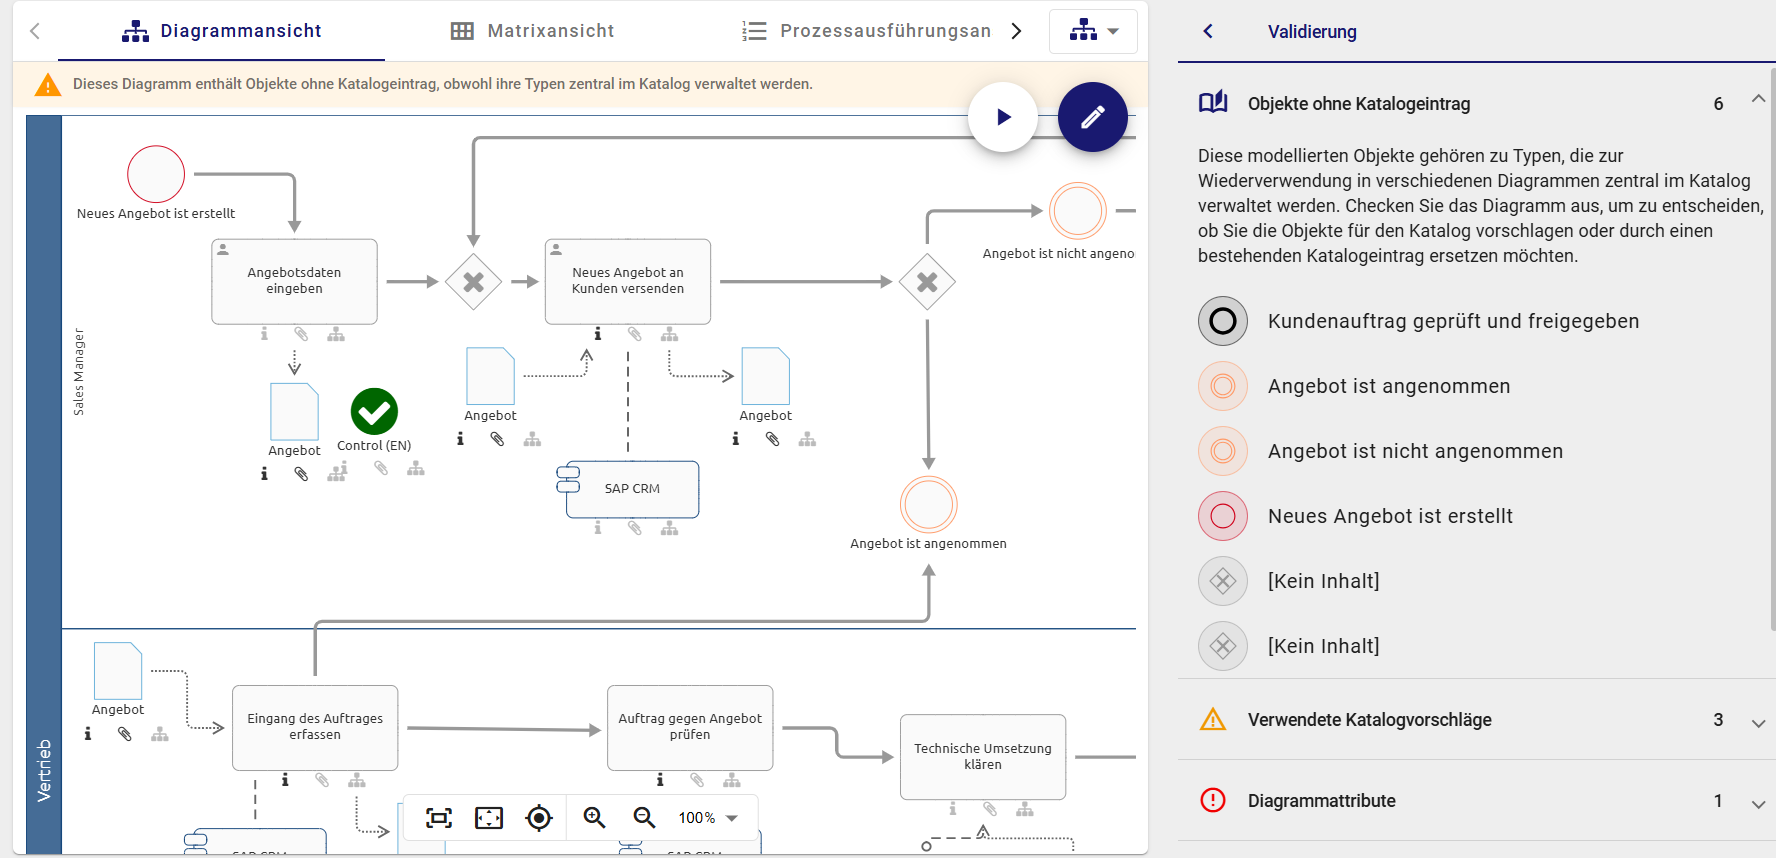This screenshot has height=858, width=1776.
Task: Click the Angebot ist angenommen event circle
Action: pyautogui.click(x=929, y=505)
